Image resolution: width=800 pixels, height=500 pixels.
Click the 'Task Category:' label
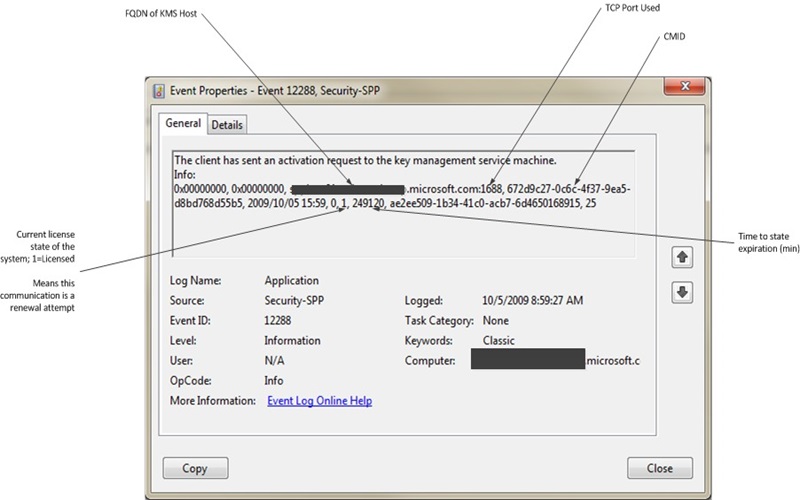[439, 321]
